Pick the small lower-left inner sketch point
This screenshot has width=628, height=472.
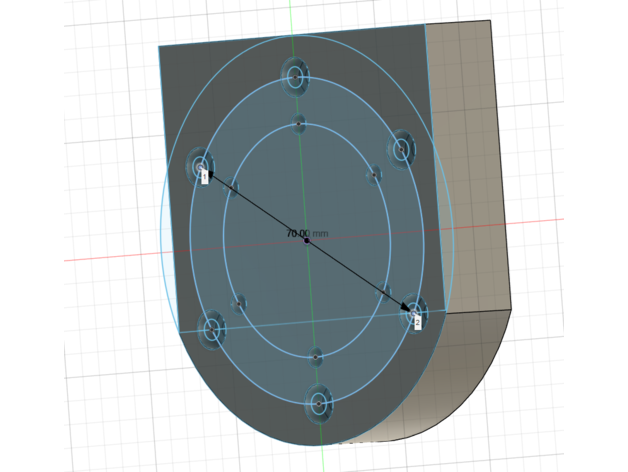click(238, 303)
